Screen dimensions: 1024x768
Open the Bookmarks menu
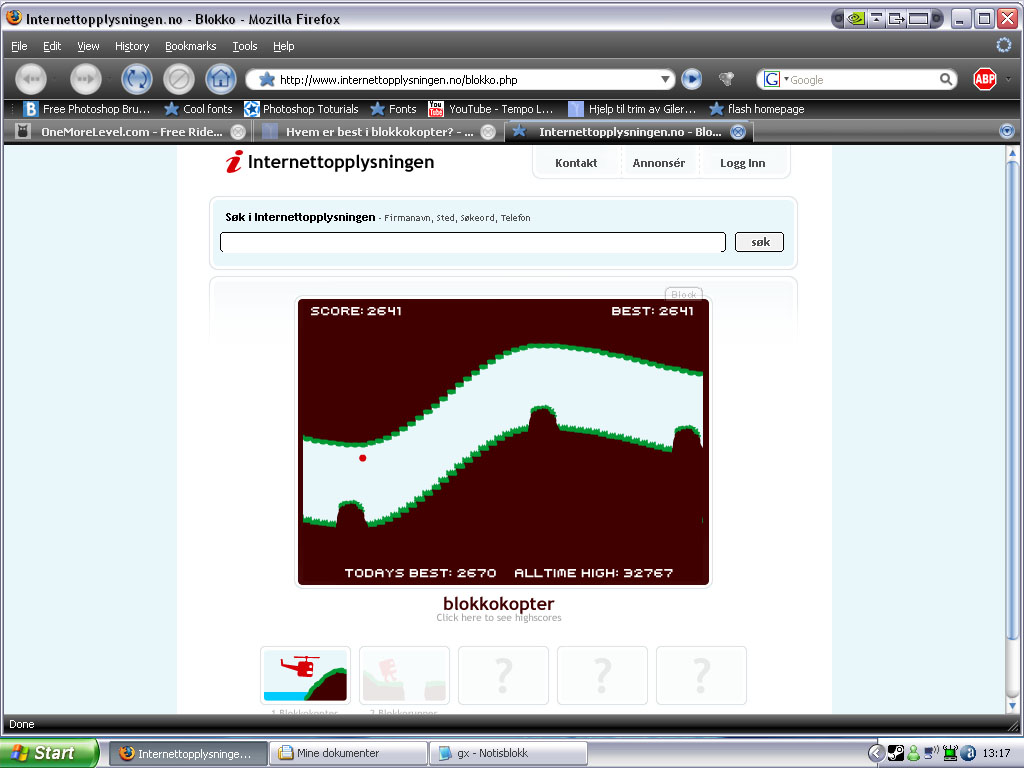pyautogui.click(x=190, y=46)
